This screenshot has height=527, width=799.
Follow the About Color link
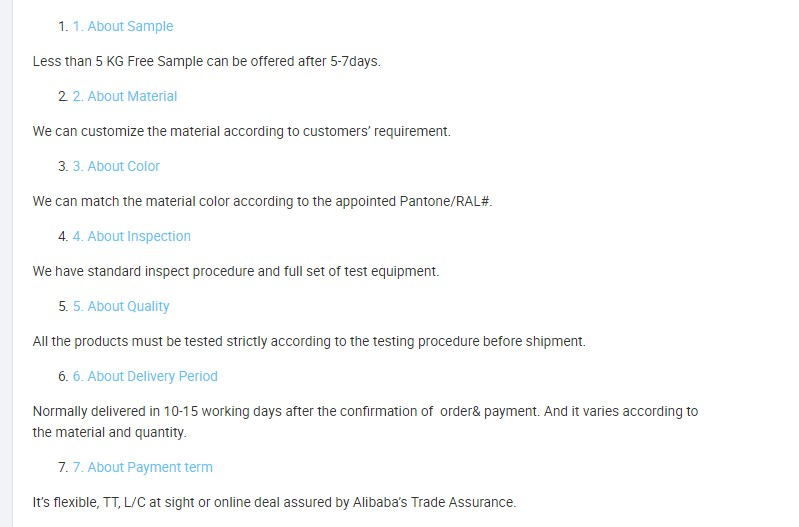(116, 166)
